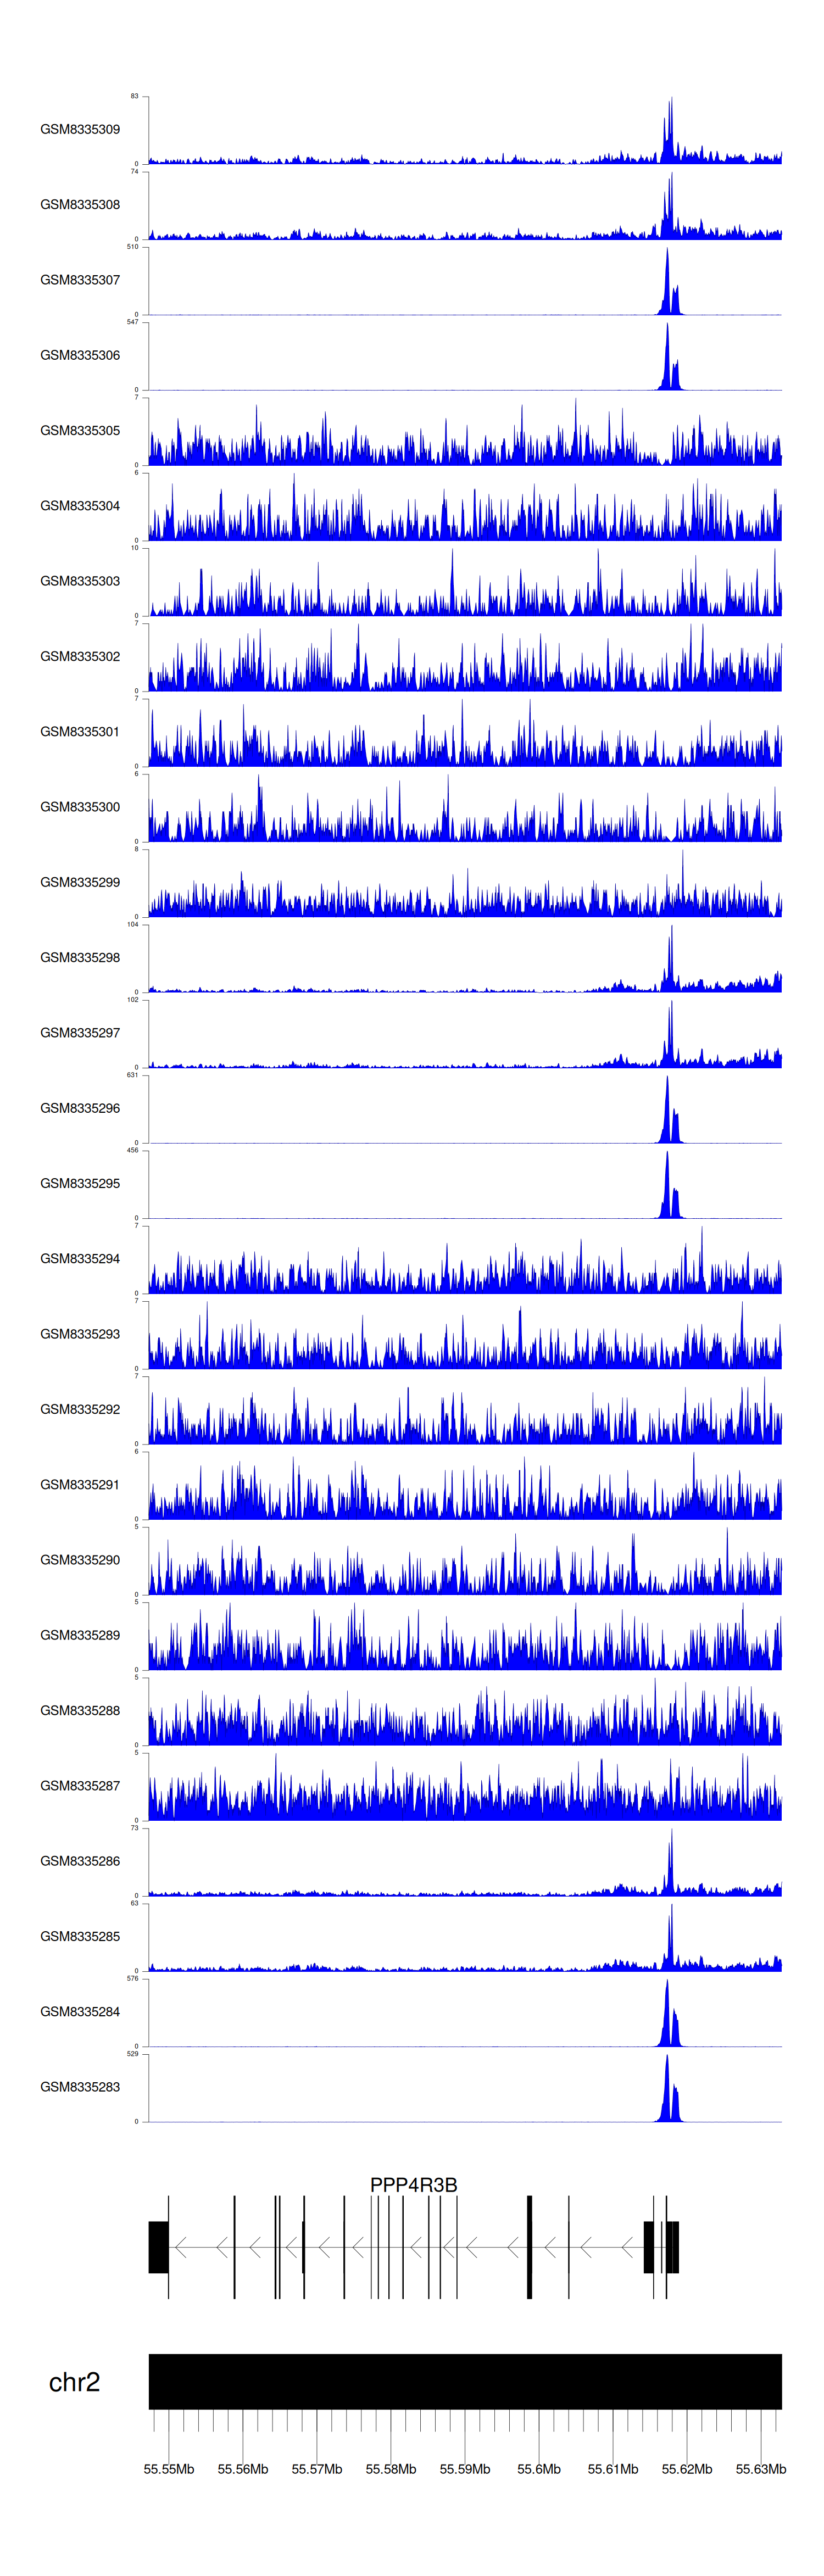Click the 55.62Mb axis tick label

[687, 2469]
